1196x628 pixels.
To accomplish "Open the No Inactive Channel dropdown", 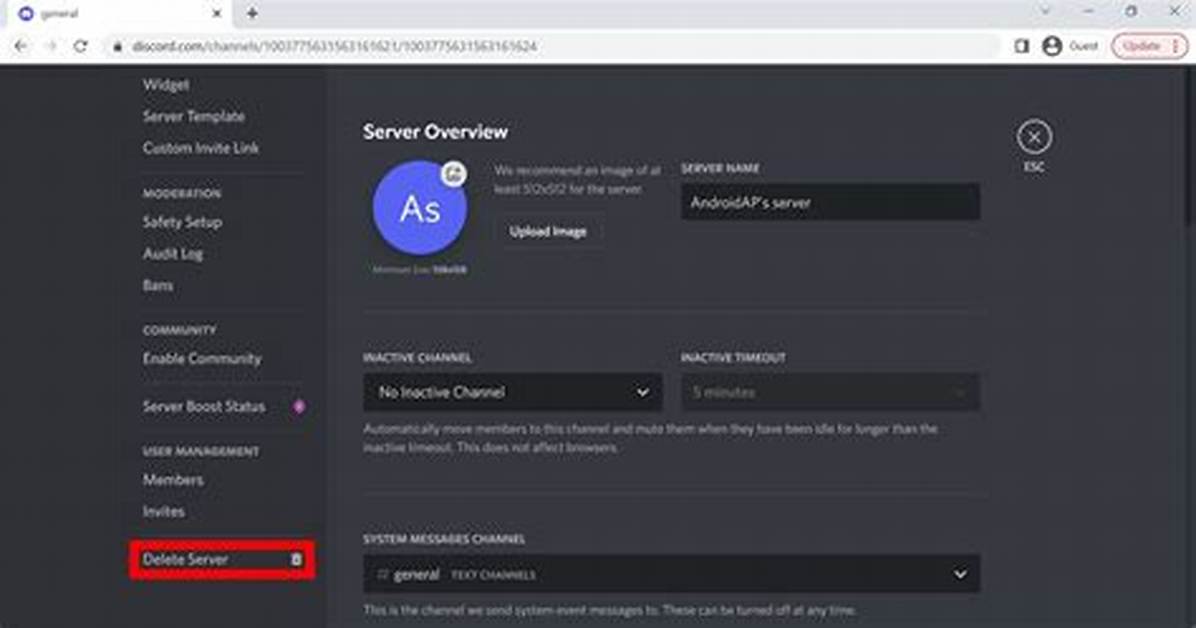I will [x=513, y=392].
